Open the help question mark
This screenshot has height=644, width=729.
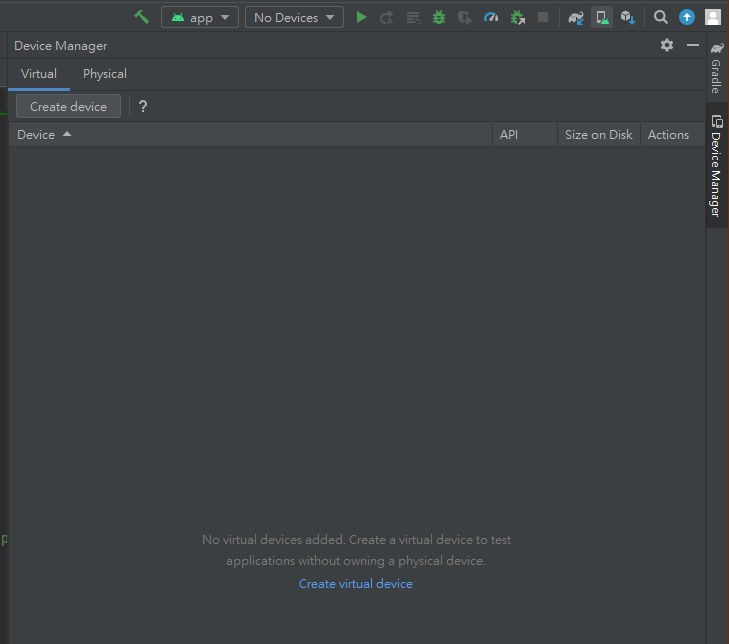[143, 106]
